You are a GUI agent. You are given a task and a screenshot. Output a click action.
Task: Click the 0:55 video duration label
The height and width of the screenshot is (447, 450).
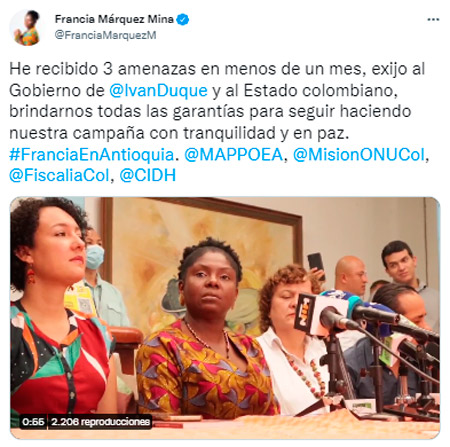tap(33, 422)
